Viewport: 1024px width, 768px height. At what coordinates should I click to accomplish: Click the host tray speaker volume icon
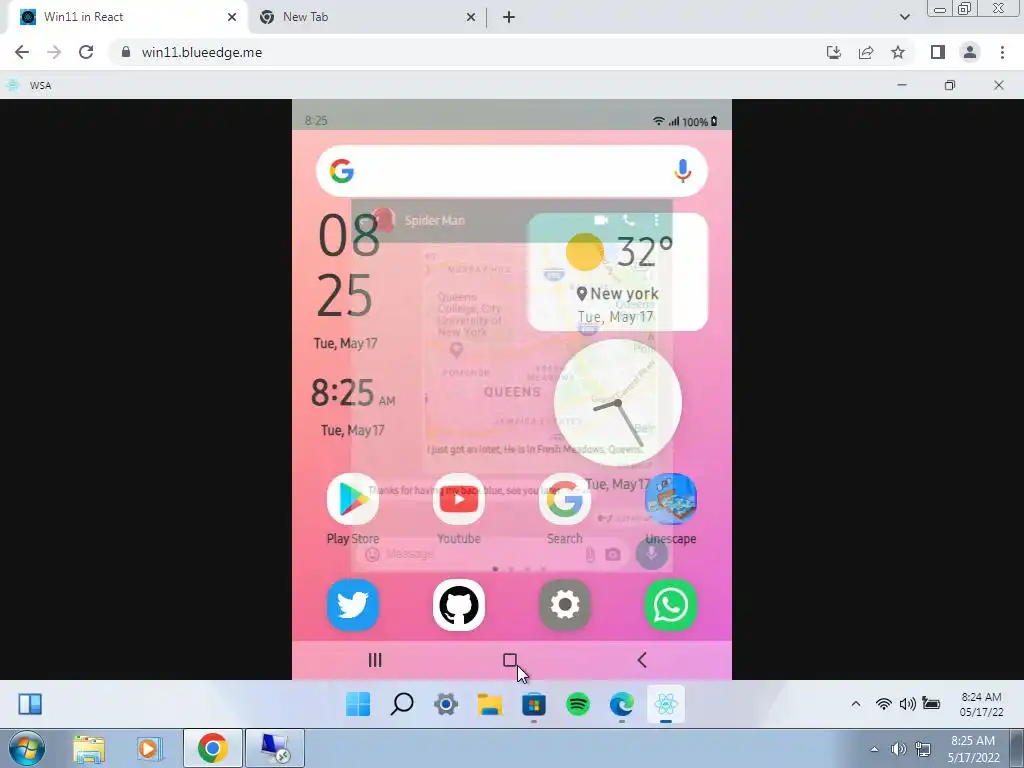click(899, 749)
